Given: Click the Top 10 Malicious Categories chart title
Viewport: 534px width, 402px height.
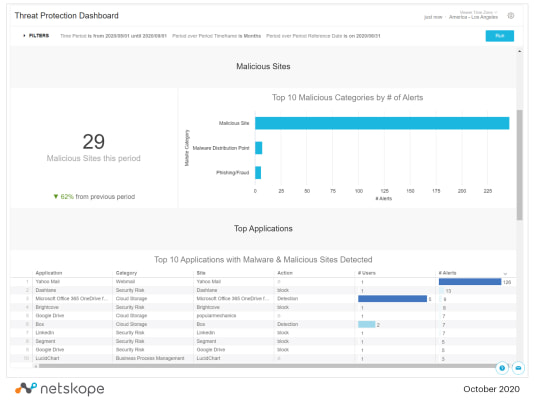Looking at the screenshot, I should pos(347,97).
